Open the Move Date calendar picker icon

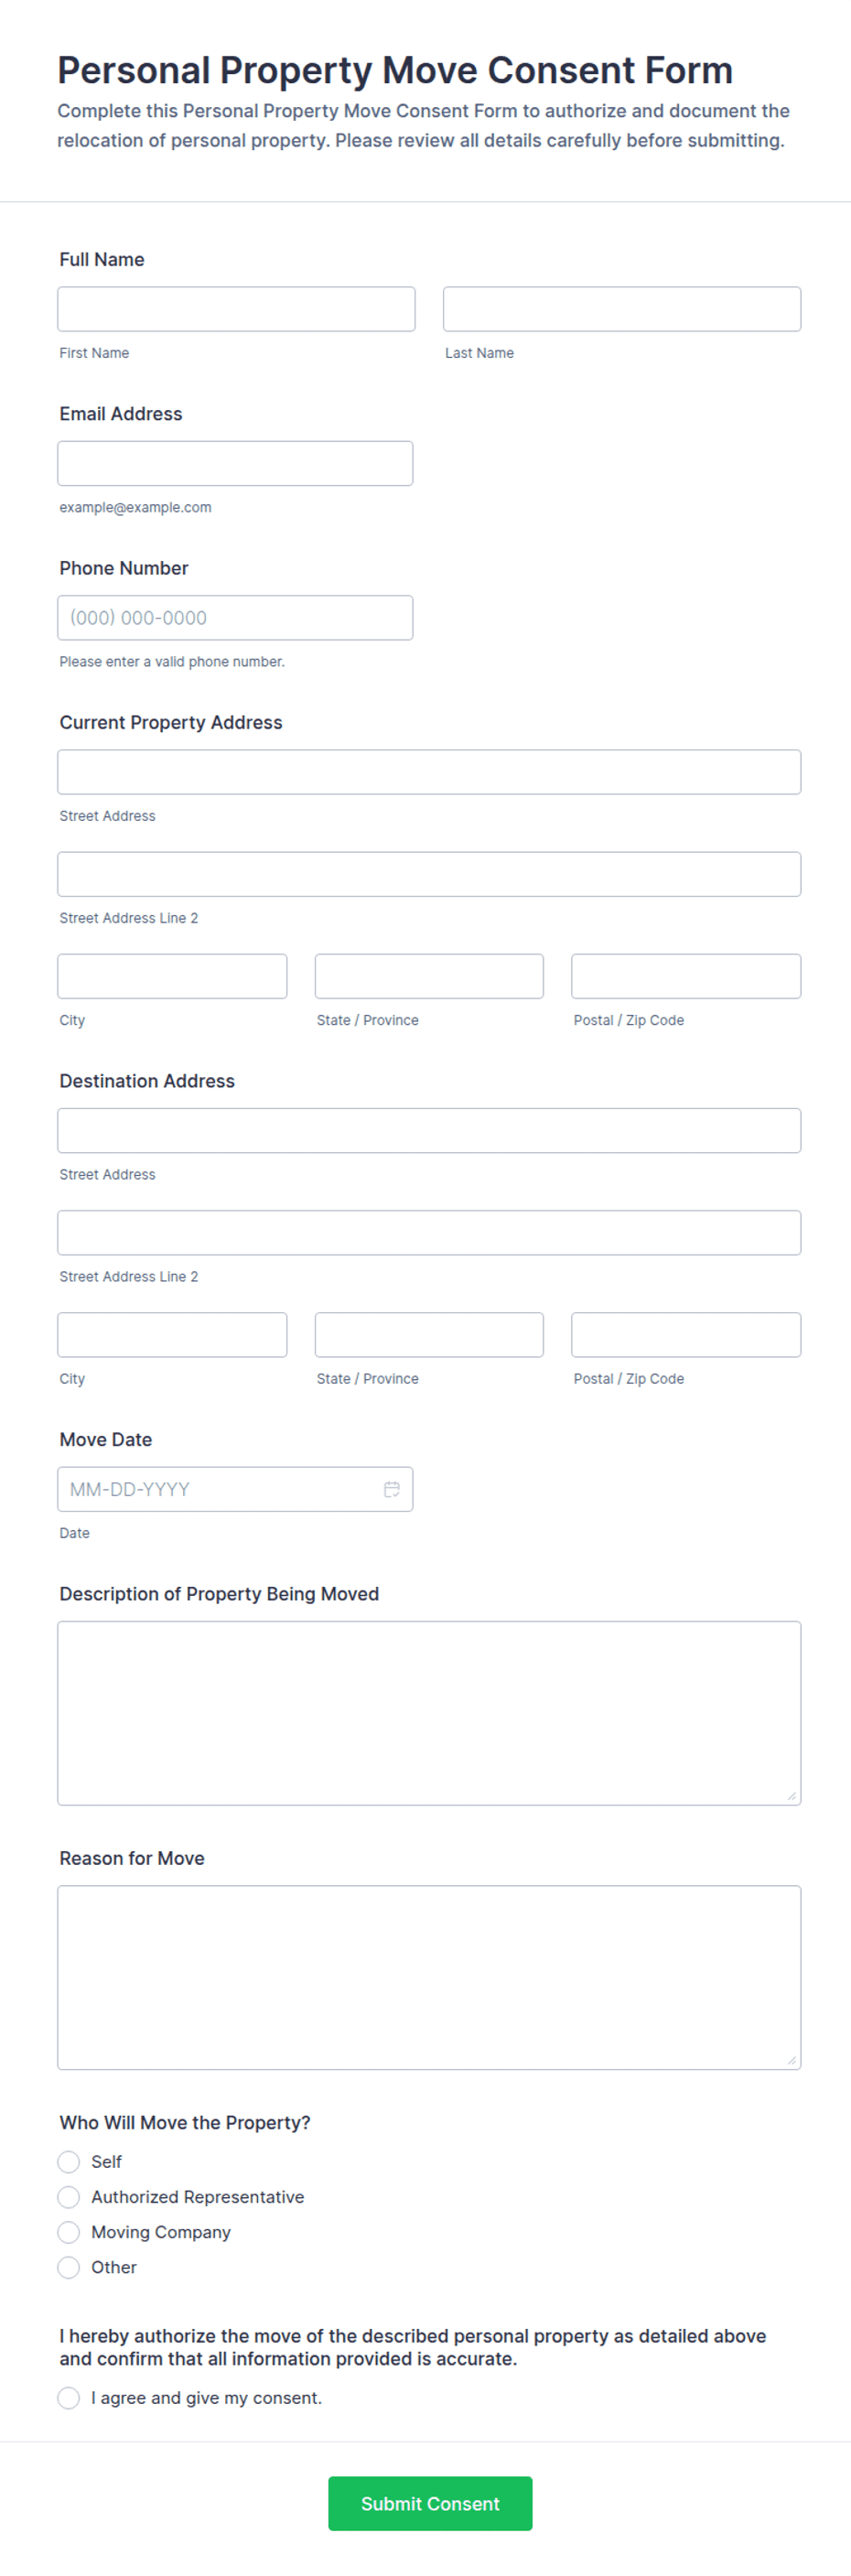392,1489
